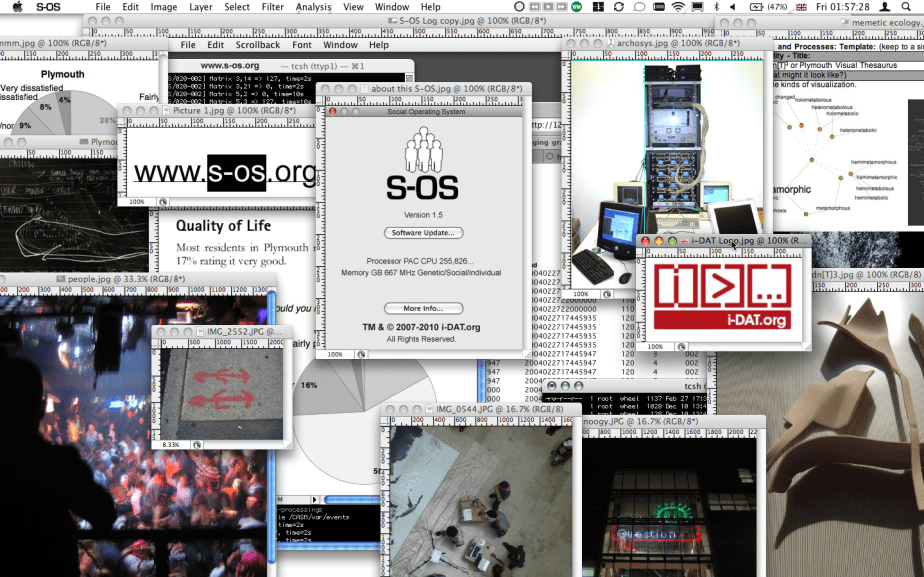Click the More Info button
Screen dimensions: 924x577
coord(423,308)
